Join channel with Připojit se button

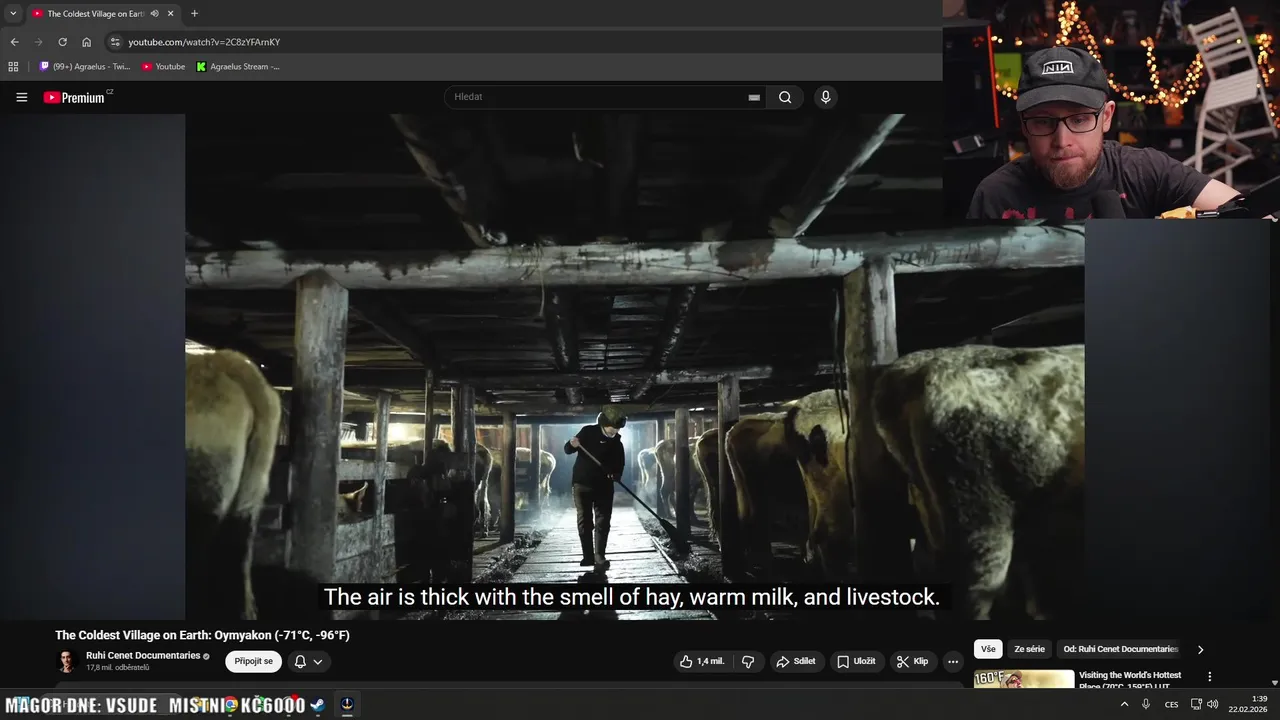[x=253, y=661]
